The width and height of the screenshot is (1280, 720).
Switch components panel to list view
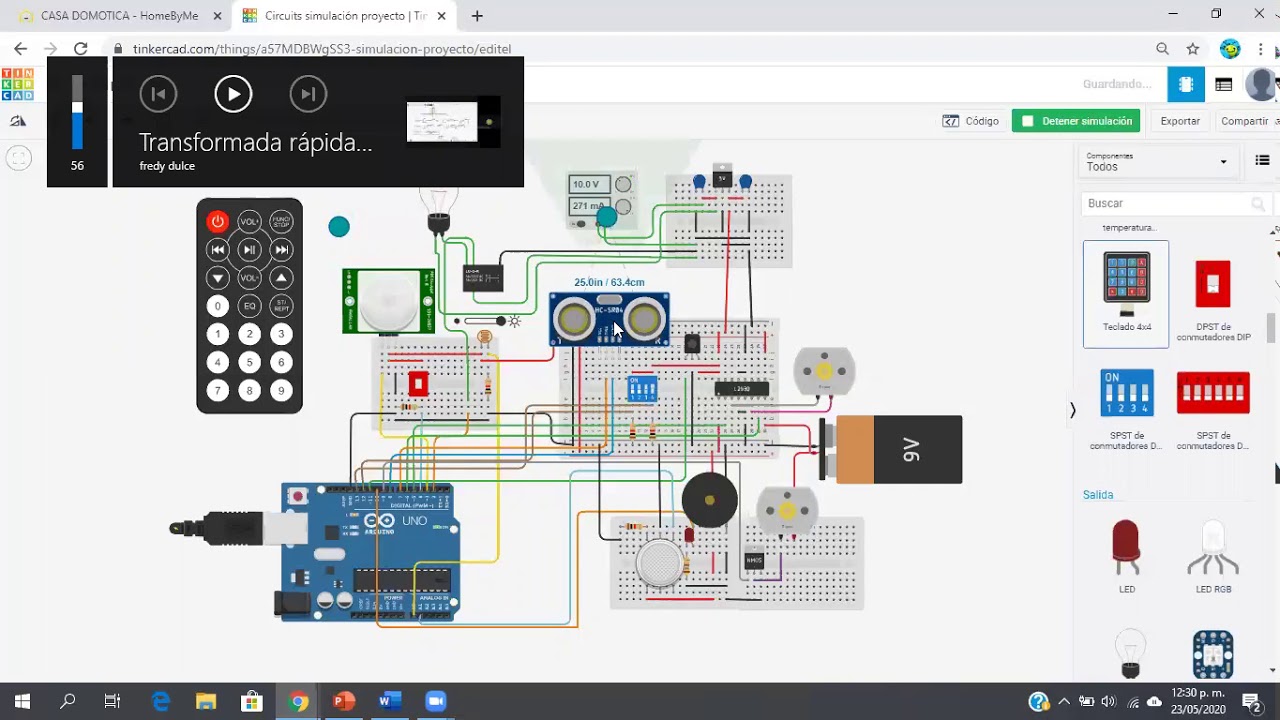click(x=1262, y=161)
